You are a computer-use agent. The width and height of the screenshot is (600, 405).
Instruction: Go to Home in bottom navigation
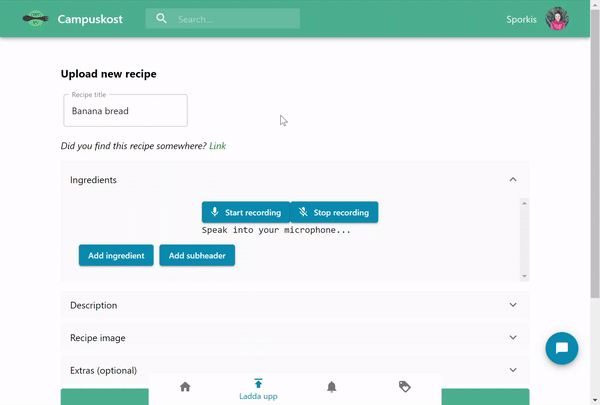[185, 387]
